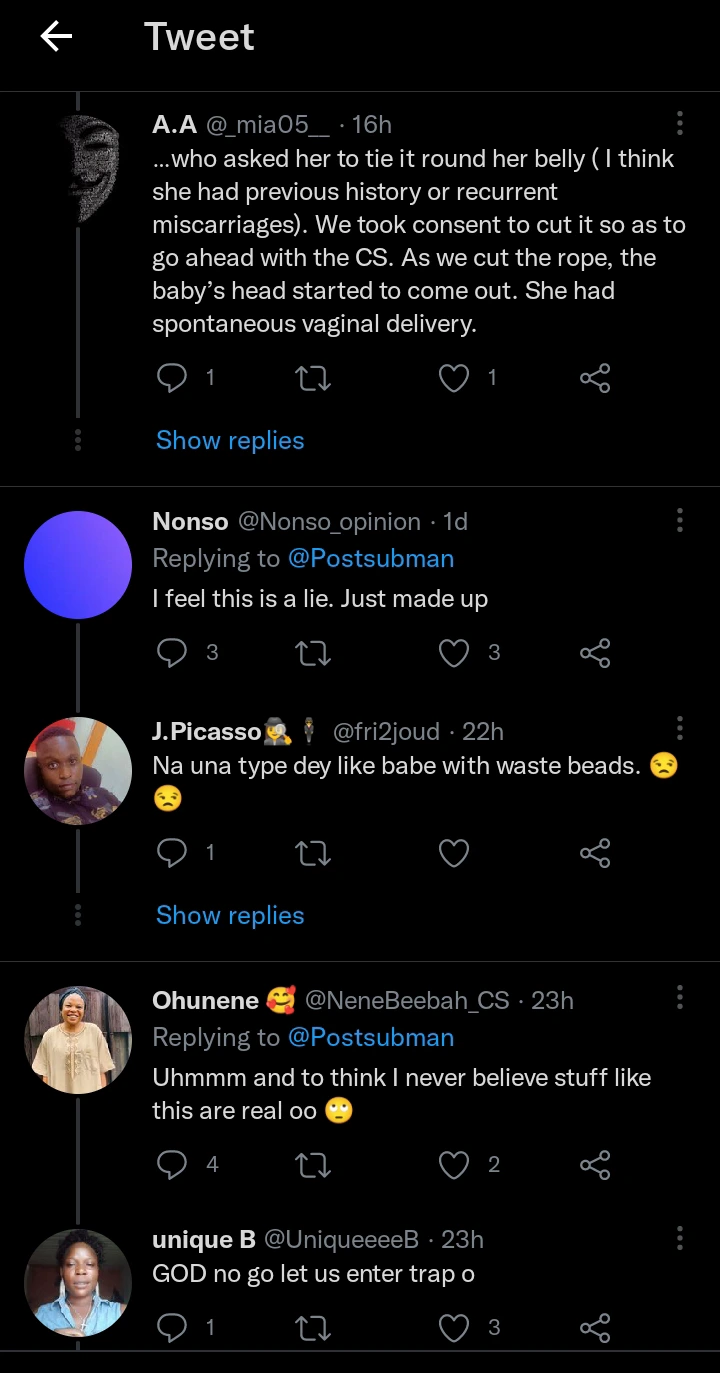Open more options on Ohunene's tweet
The image size is (720, 1373).
coord(680,997)
